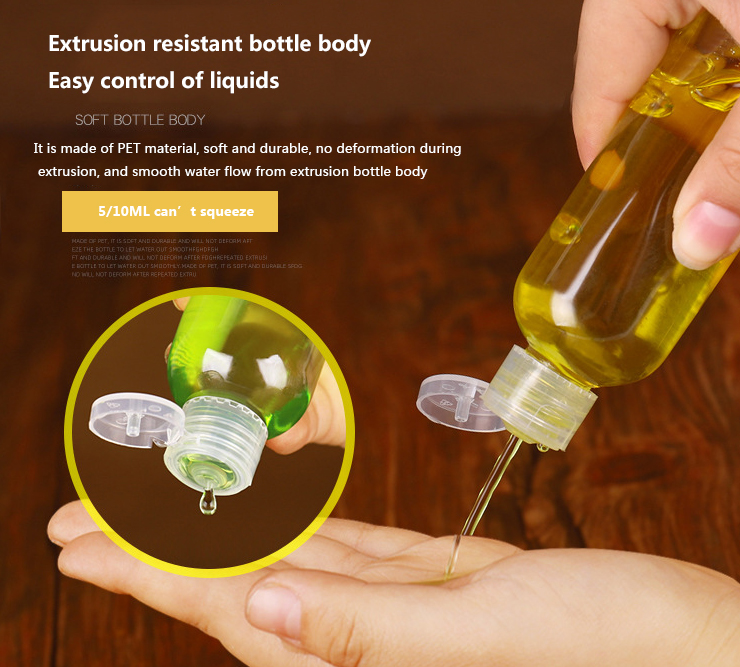Click the flip-top lid of the yellow bottle

tap(455, 402)
